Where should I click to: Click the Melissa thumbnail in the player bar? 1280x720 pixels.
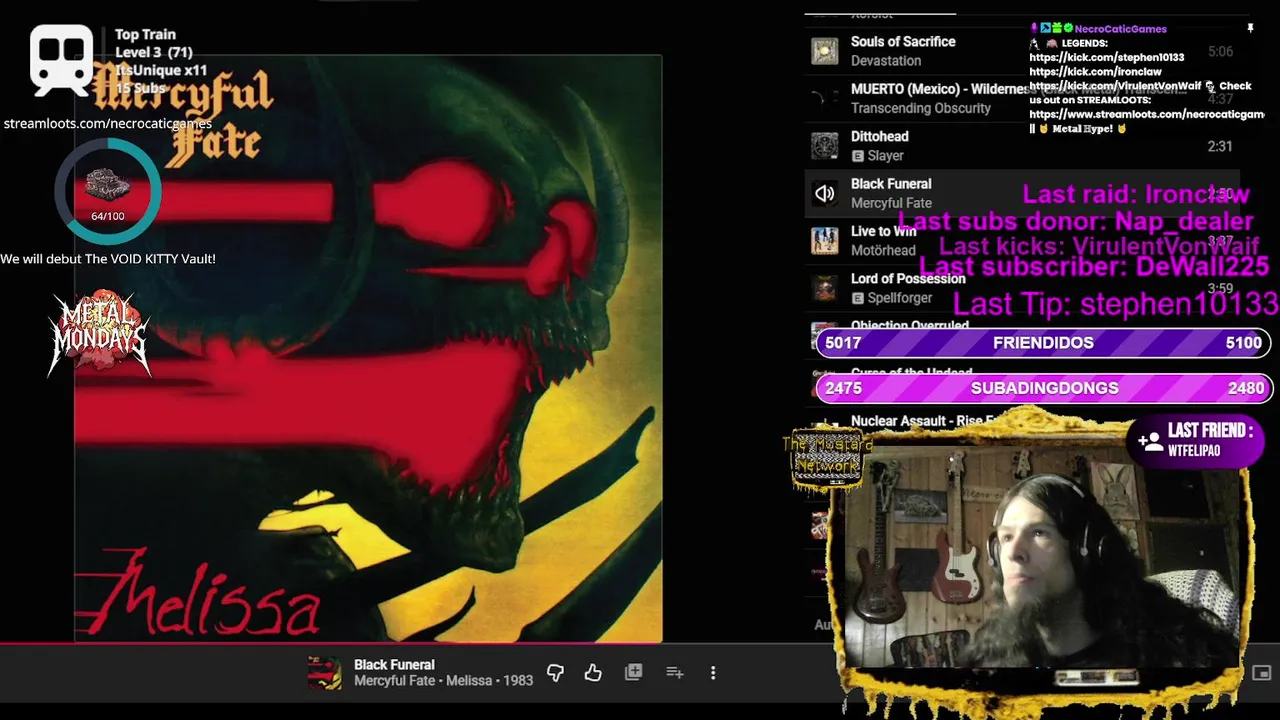(324, 673)
